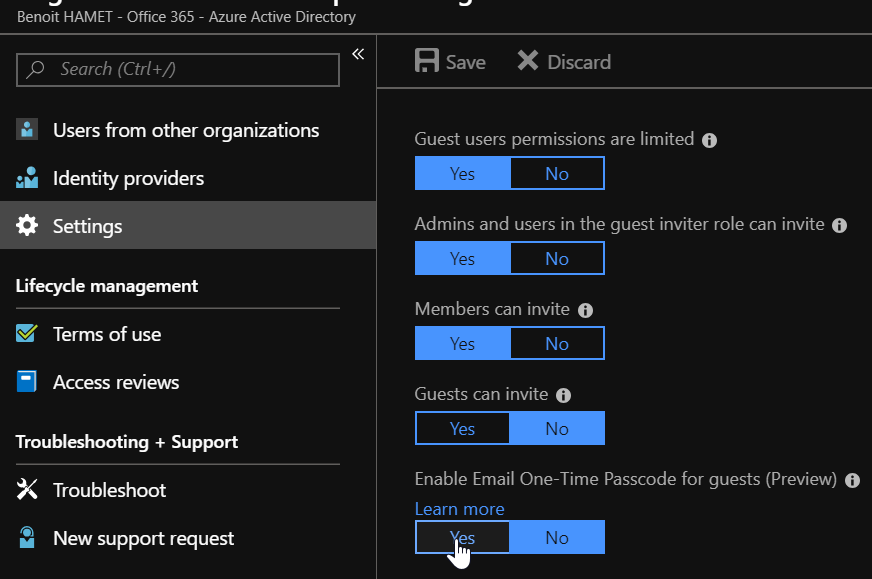
Task: Collapse the sidebar with double chevron
Action: [x=358, y=54]
